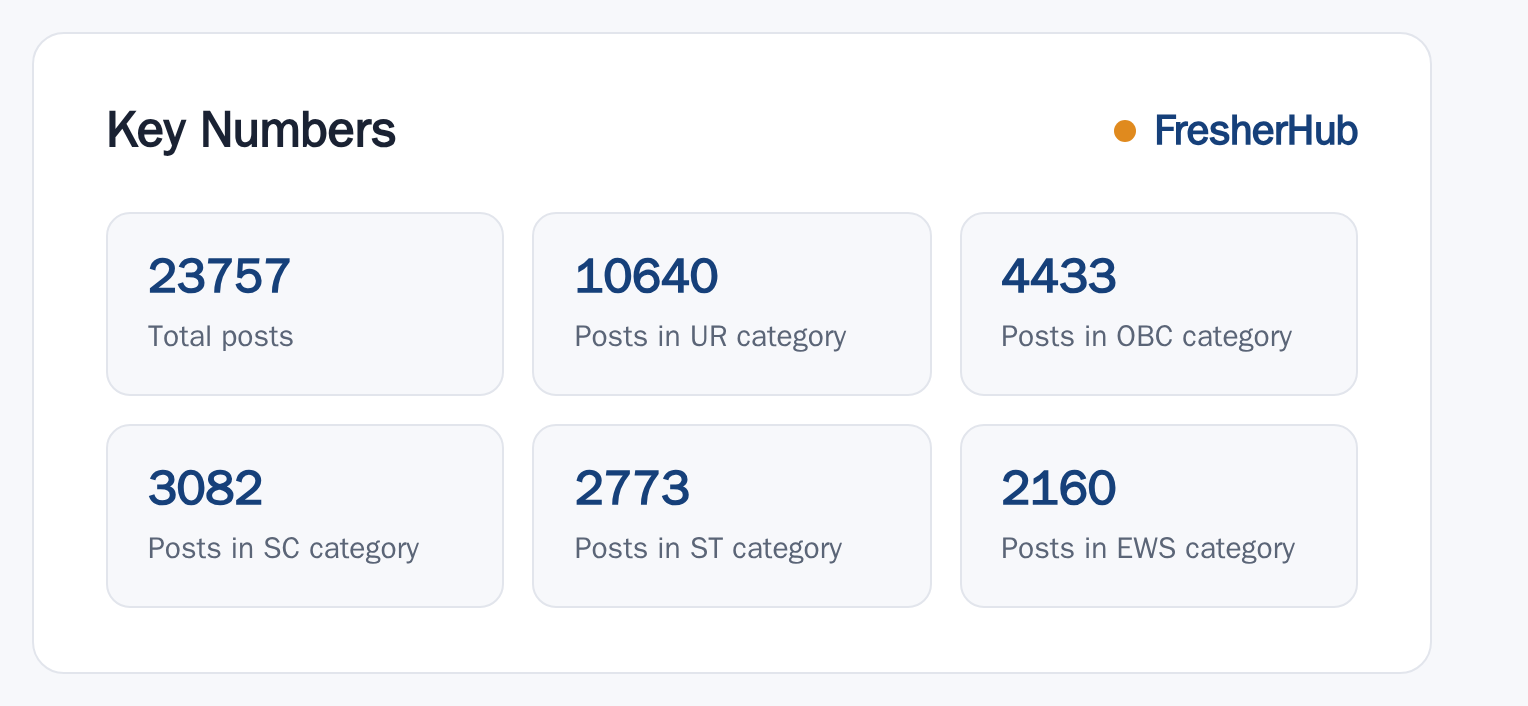Click the 'Posts in ST category' label

[708, 549]
